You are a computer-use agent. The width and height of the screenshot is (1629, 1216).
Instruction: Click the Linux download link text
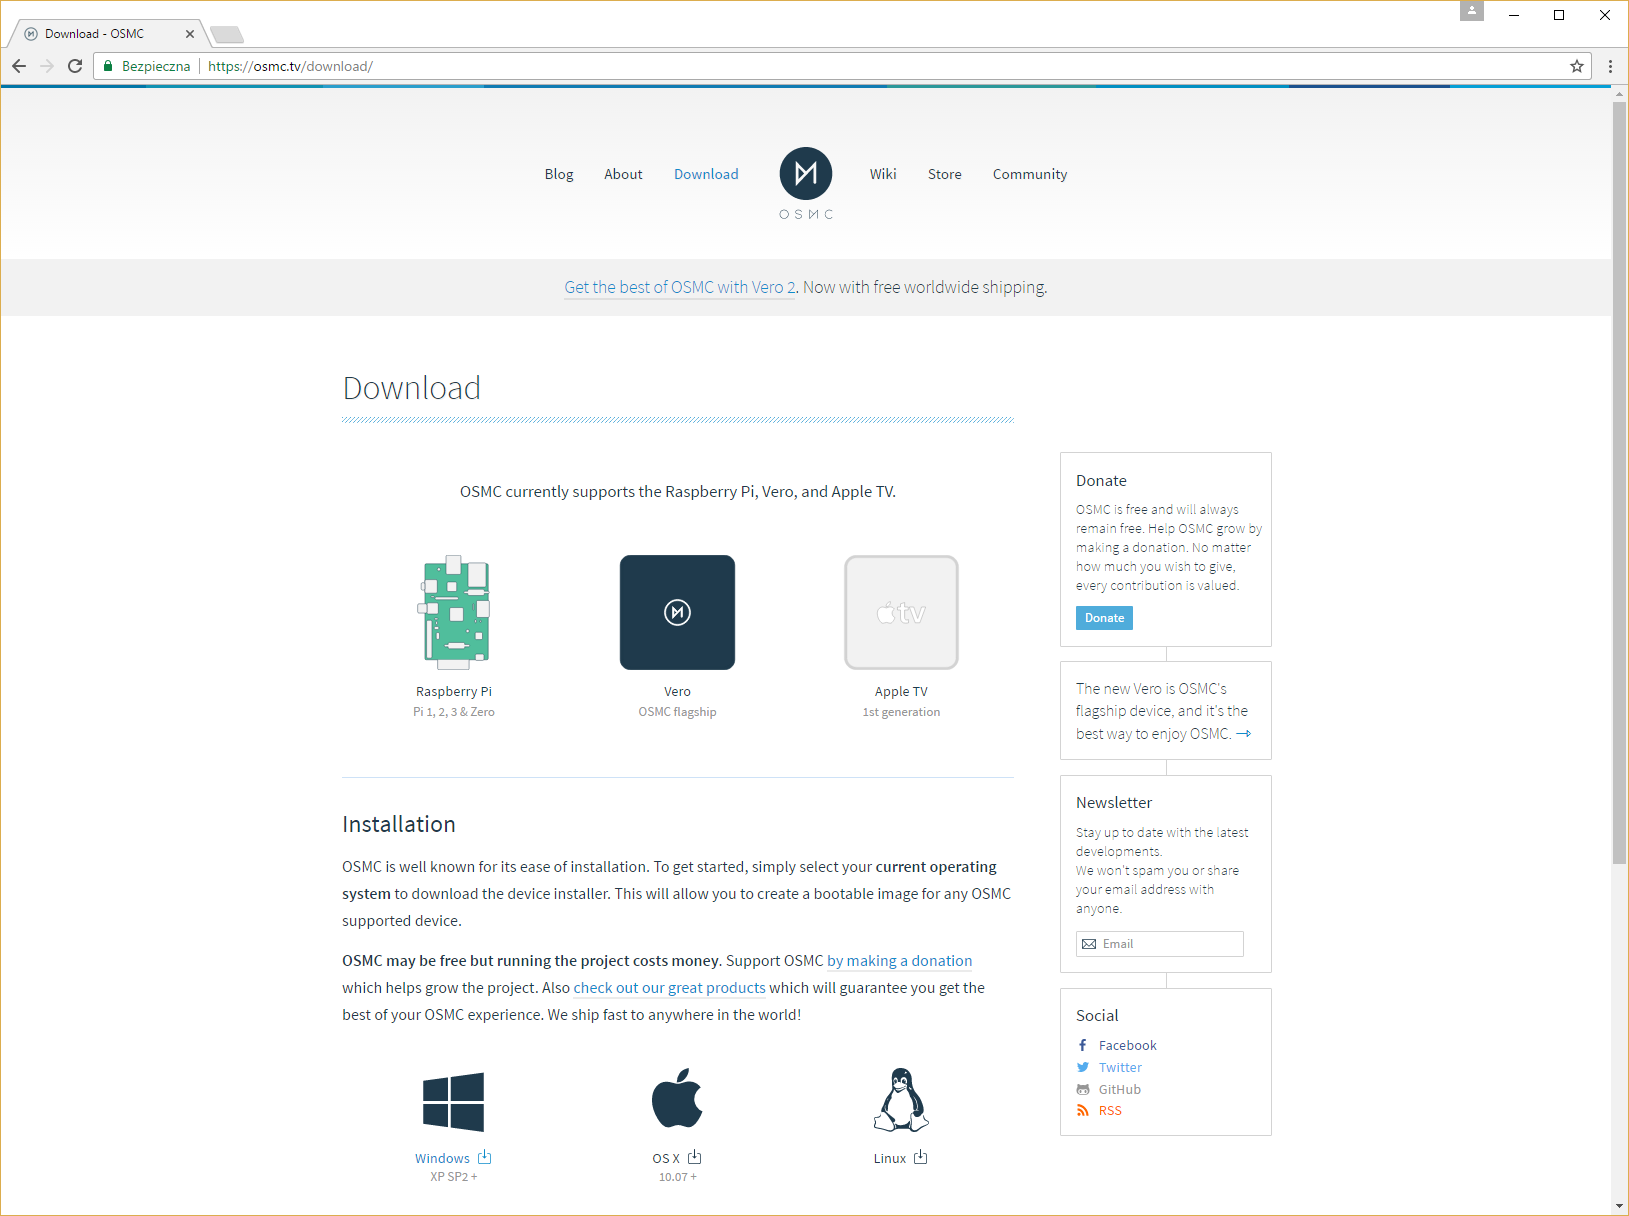click(890, 1158)
